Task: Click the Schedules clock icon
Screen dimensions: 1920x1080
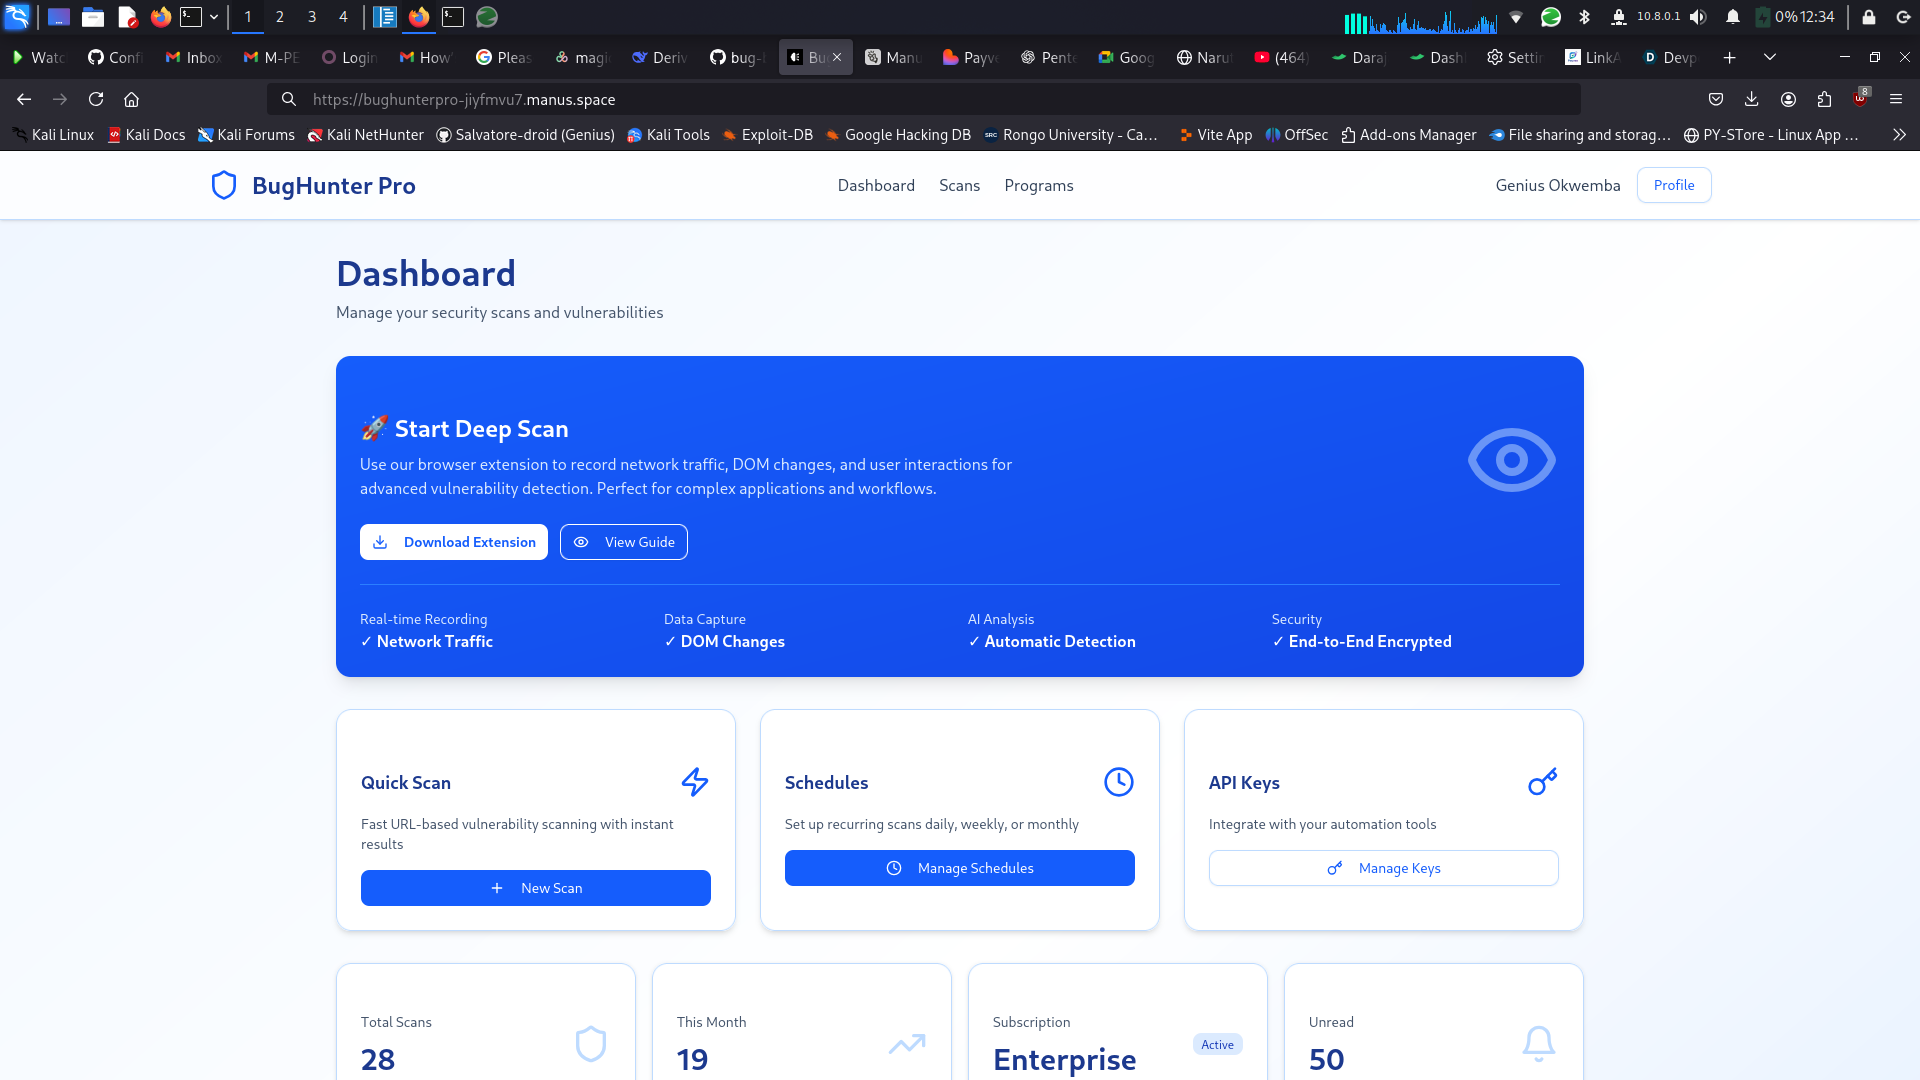Action: pyautogui.click(x=1118, y=782)
